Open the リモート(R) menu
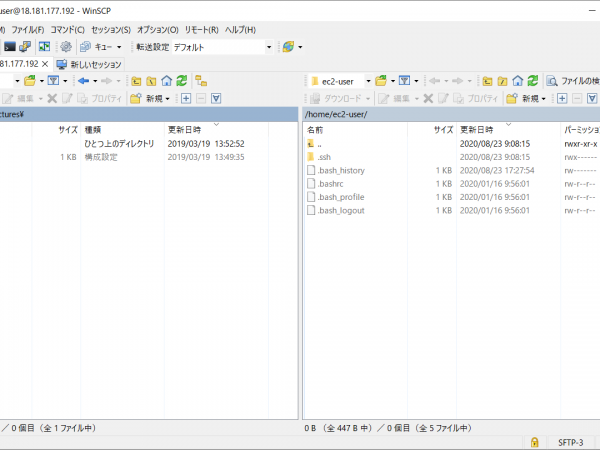The image size is (600, 450). (201, 30)
